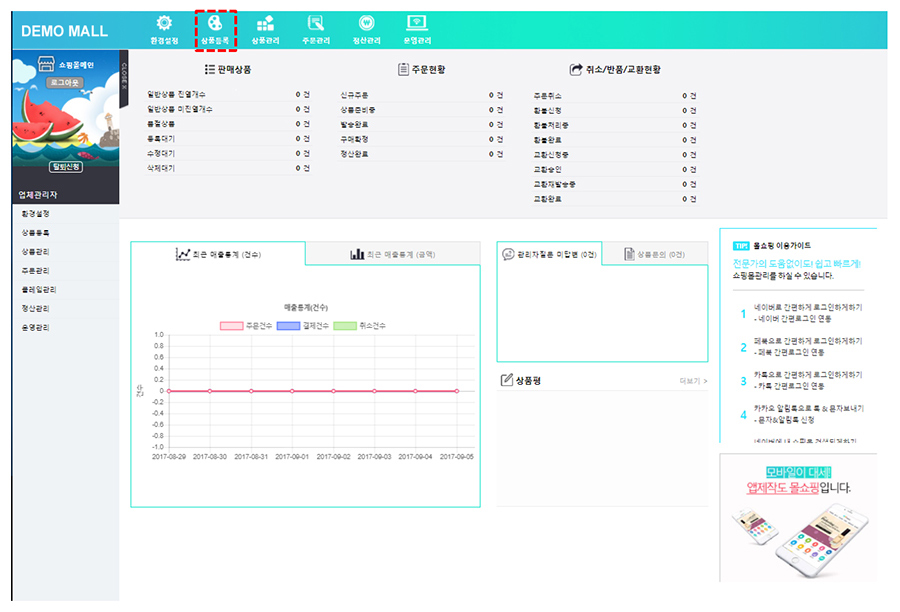Click the 2017-09-01 data point on chart
This screenshot has width=900, height=612.
coord(292,391)
